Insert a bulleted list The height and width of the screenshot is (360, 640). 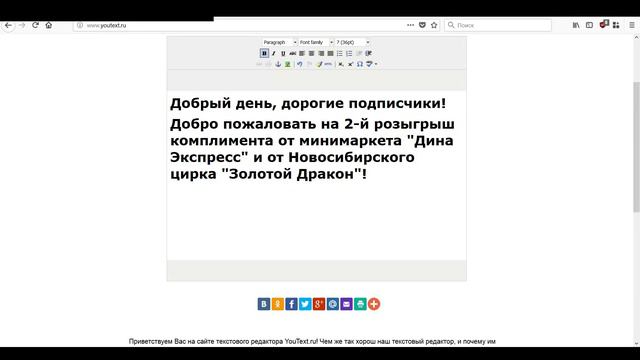tap(340, 53)
